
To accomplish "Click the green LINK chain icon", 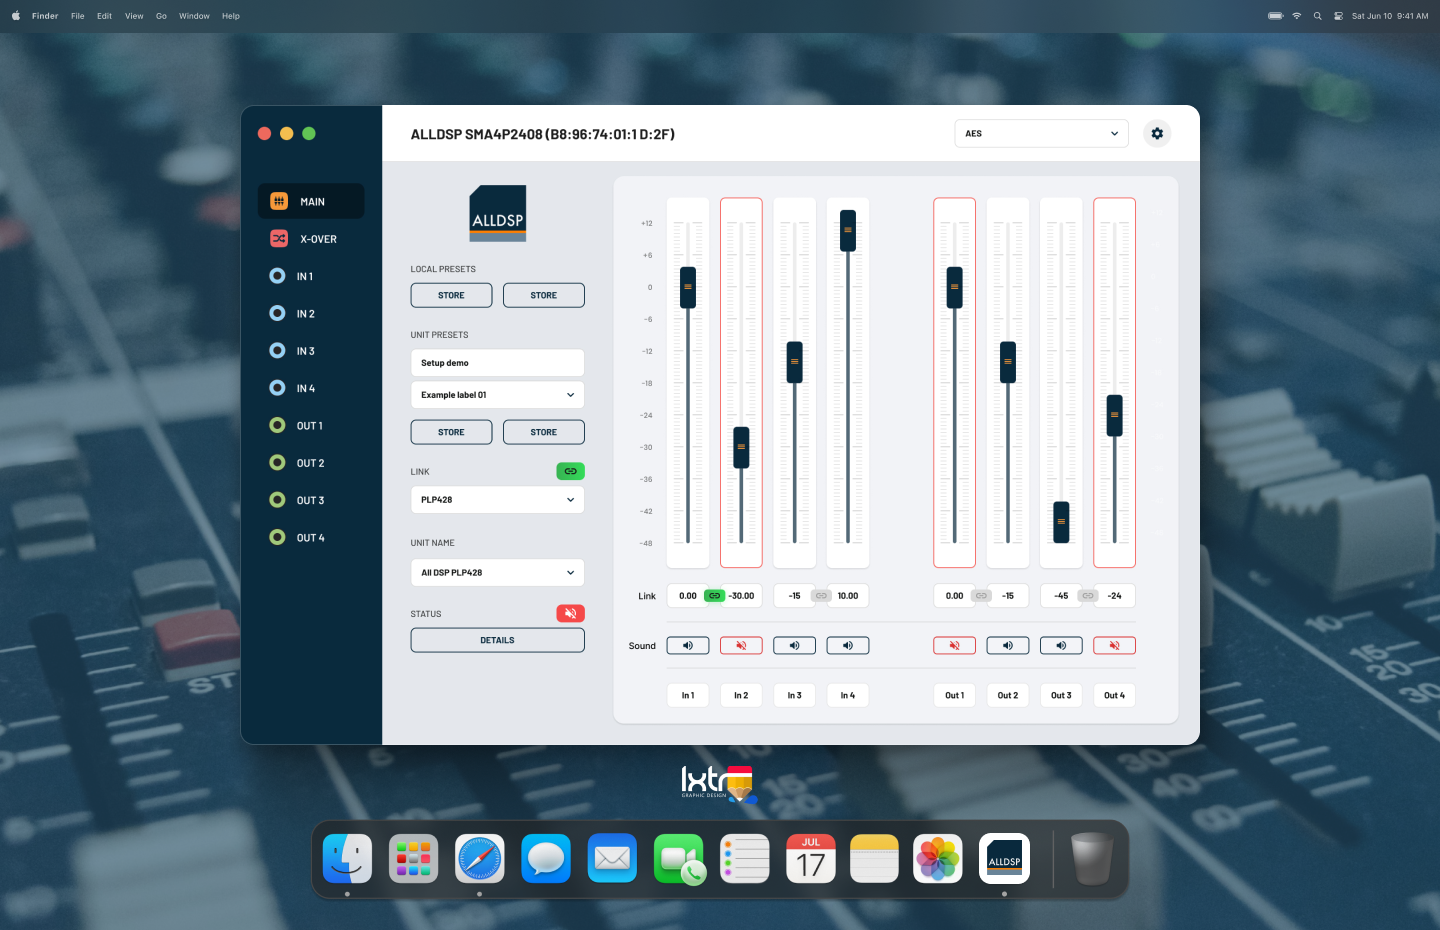I will (570, 471).
